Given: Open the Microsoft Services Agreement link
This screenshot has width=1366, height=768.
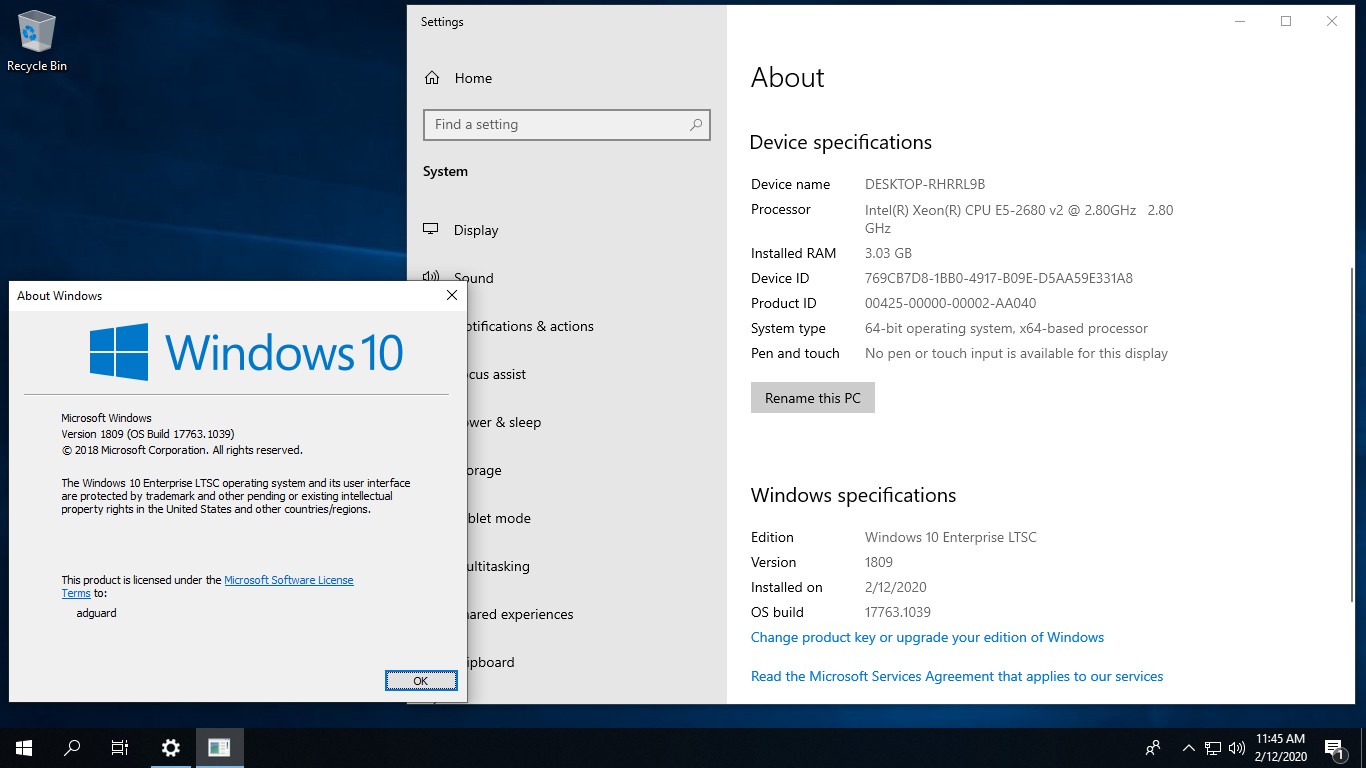Looking at the screenshot, I should [x=957, y=676].
